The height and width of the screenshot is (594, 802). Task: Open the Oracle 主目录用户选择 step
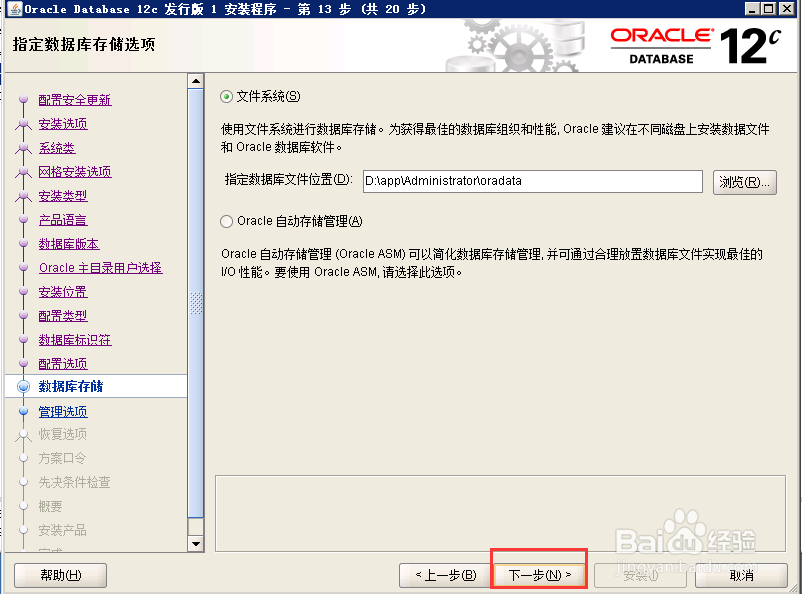tap(101, 267)
